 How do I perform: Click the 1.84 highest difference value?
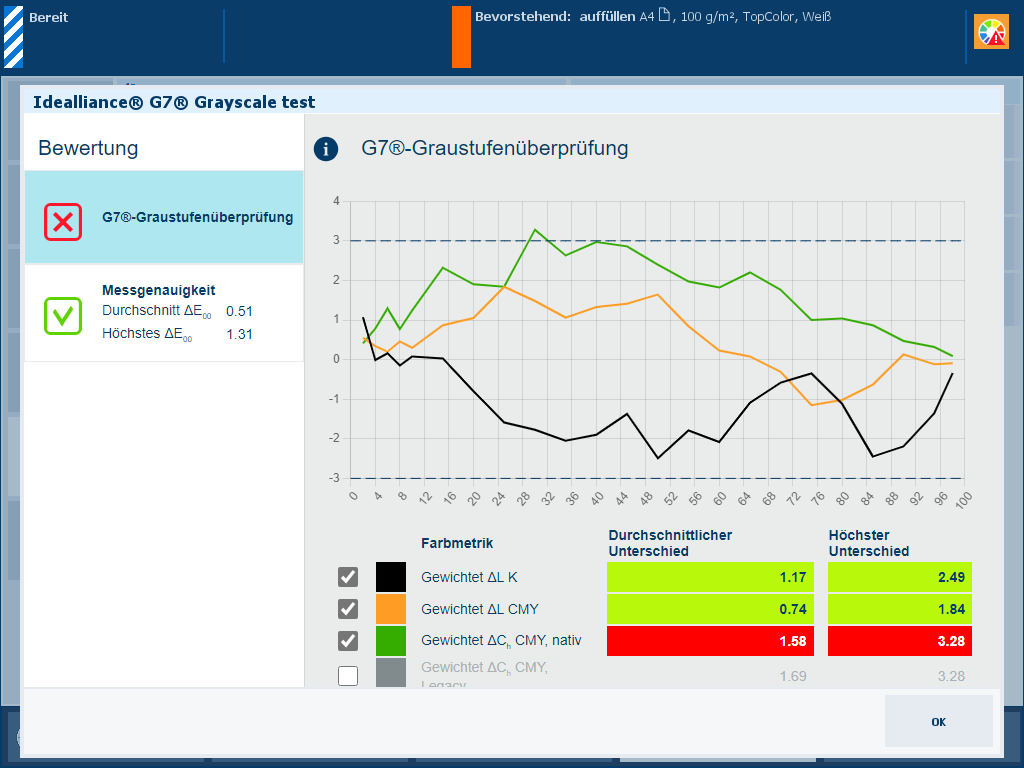point(951,609)
